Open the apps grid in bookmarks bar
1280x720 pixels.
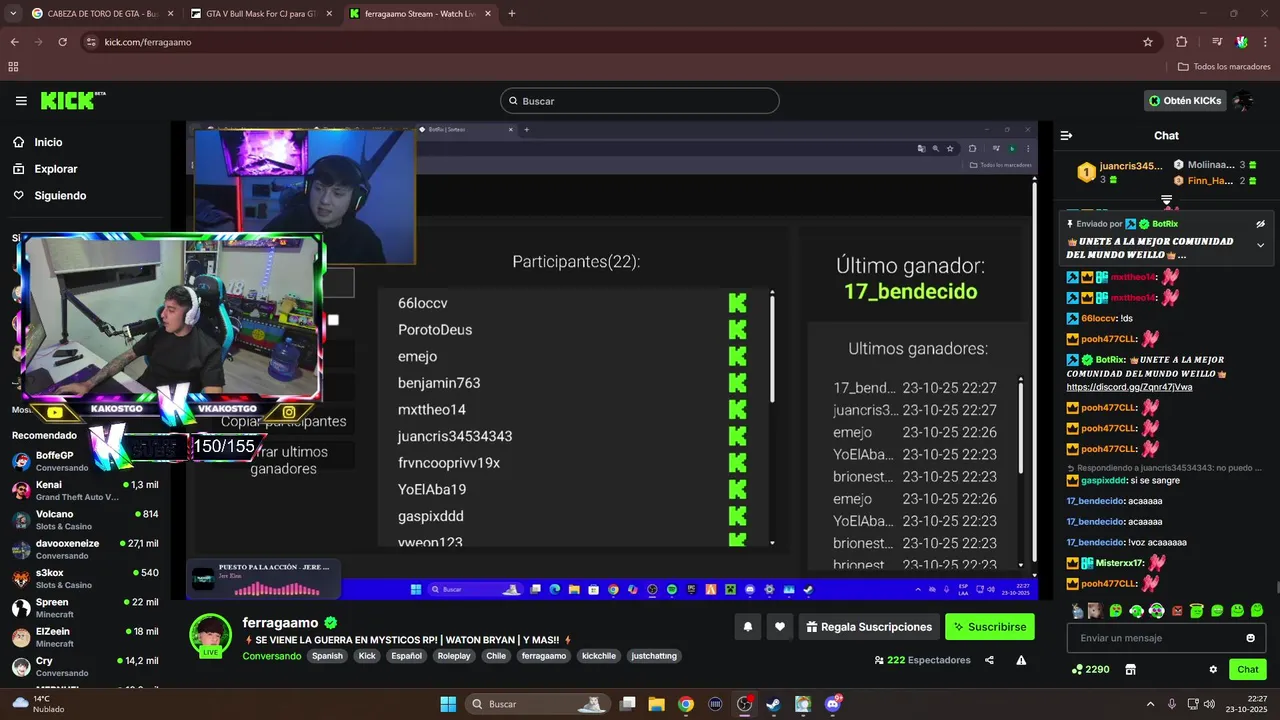(13, 67)
